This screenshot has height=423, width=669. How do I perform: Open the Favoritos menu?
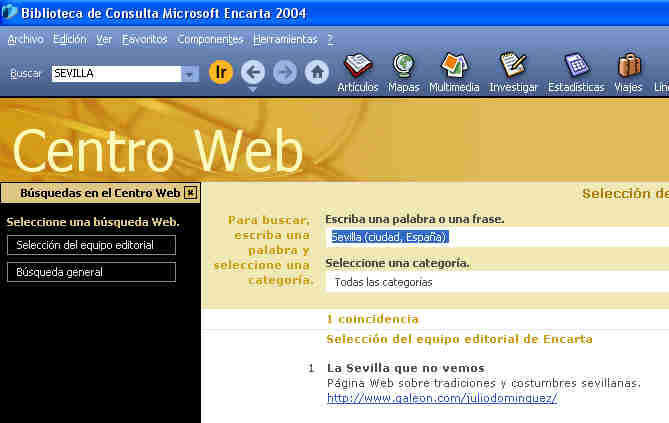145,39
